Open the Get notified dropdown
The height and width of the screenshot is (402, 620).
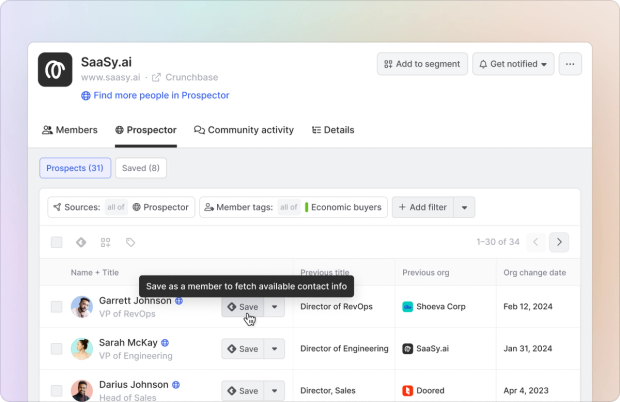point(513,64)
